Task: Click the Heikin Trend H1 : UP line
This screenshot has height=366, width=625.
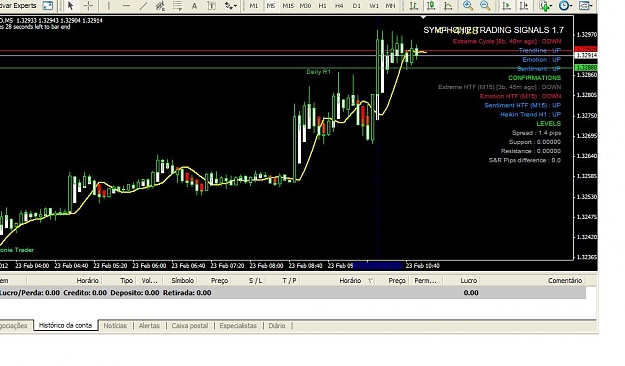Action: 531,114
